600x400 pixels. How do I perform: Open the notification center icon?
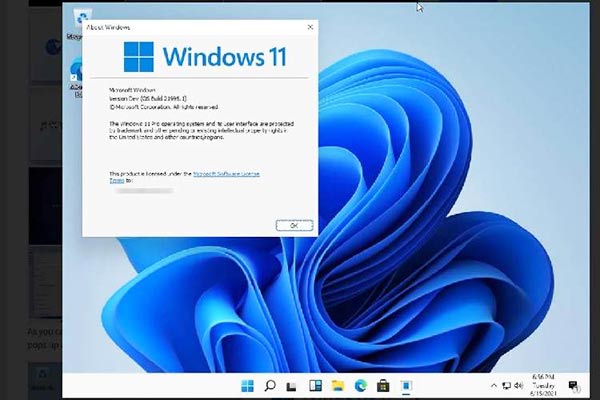[x=573, y=385]
